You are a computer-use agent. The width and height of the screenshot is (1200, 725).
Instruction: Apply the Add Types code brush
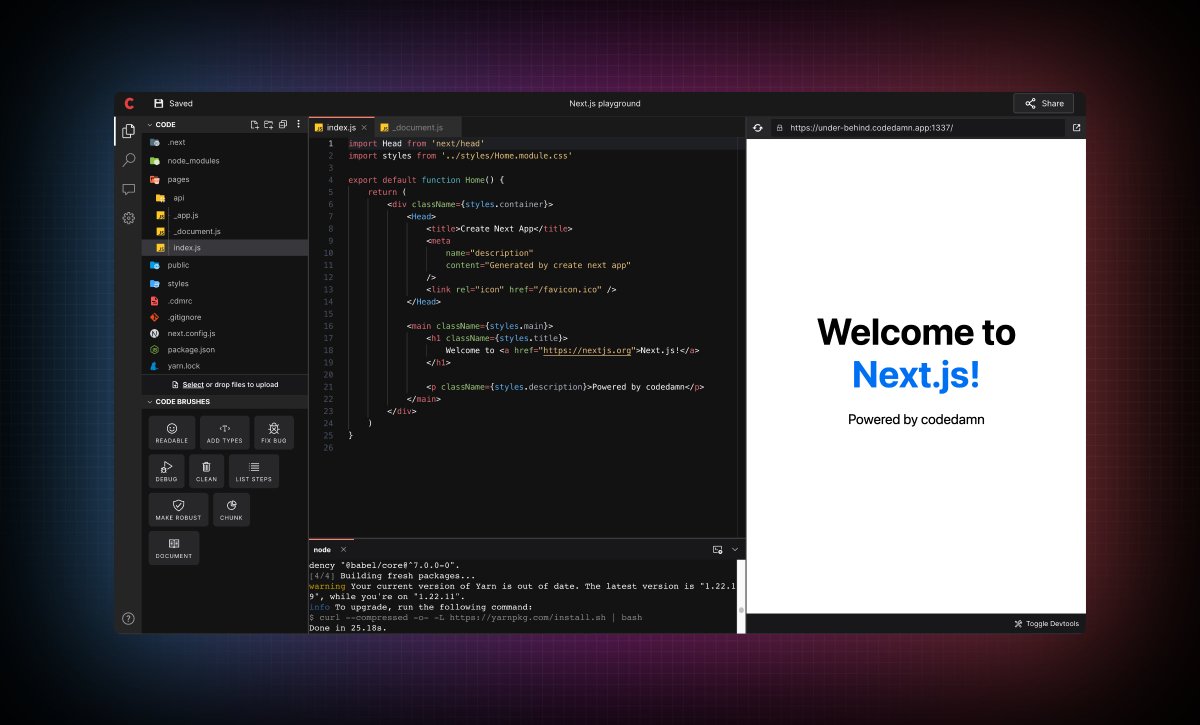pyautogui.click(x=225, y=433)
